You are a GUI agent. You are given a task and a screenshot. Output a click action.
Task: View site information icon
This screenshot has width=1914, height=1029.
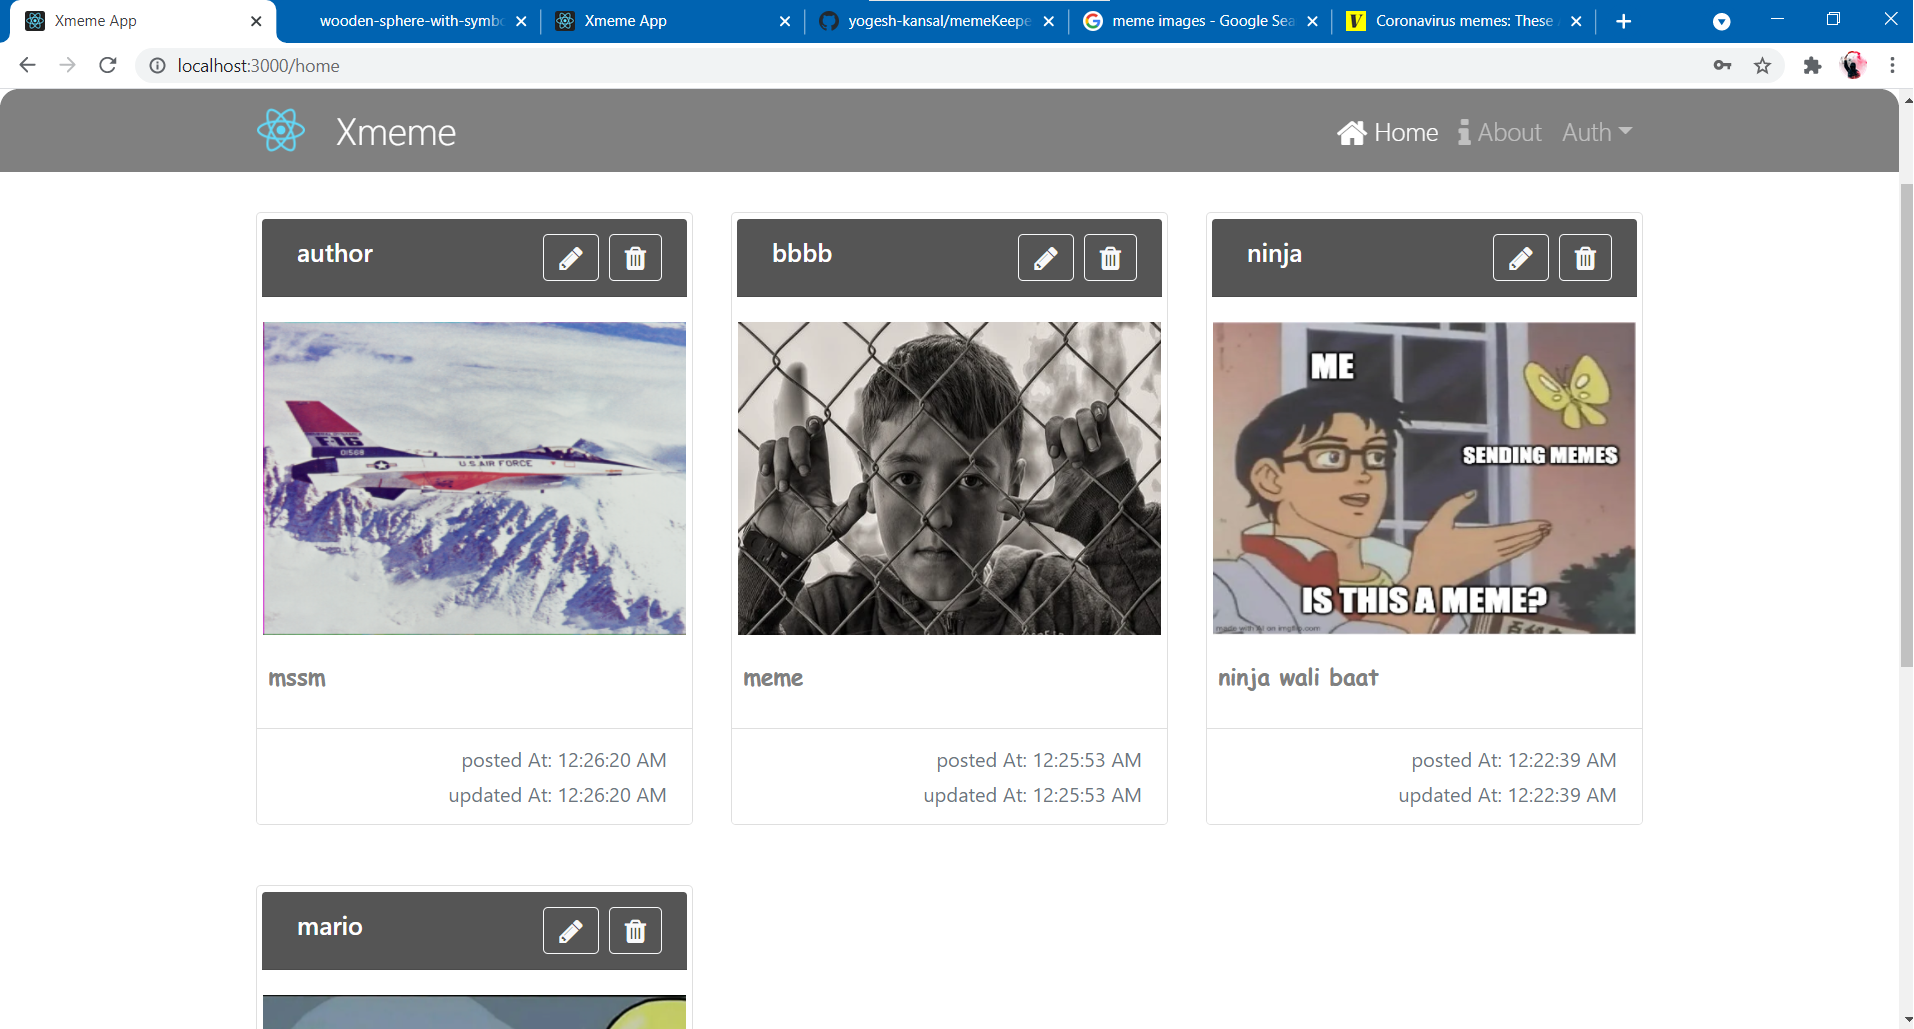[157, 65]
